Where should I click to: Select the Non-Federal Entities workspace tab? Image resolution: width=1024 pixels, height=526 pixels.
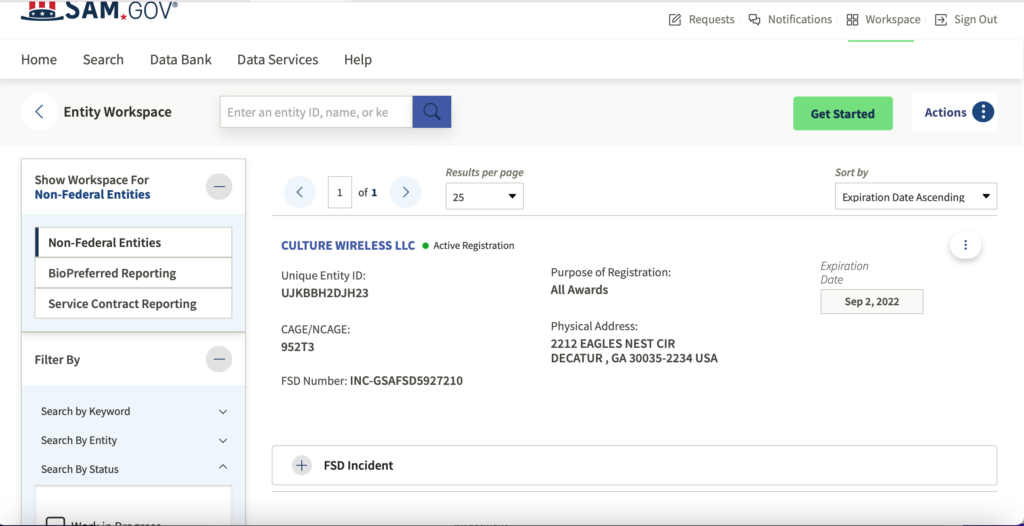tap(133, 242)
